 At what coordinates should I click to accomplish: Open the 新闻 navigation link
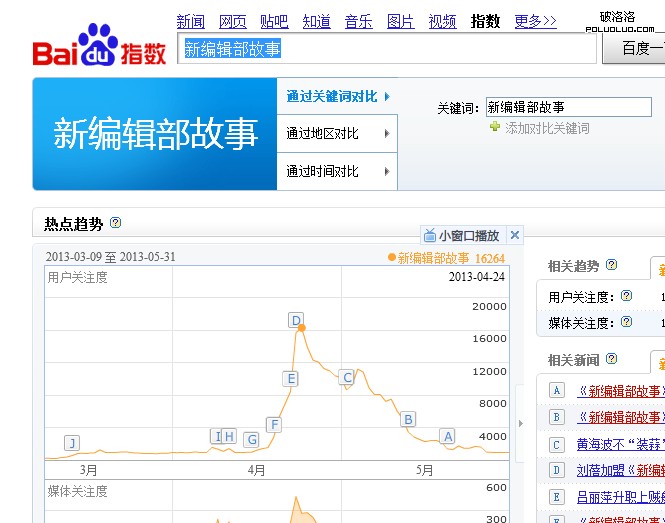pos(190,21)
